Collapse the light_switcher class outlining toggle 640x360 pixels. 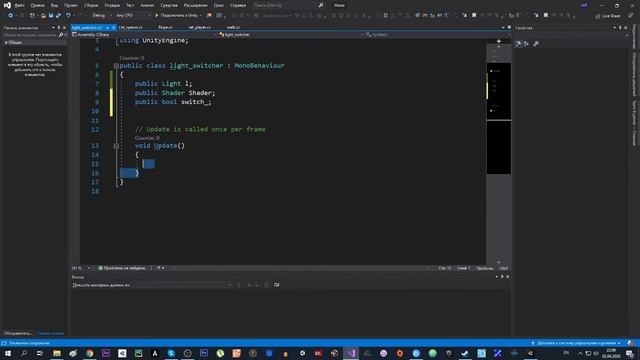(x=116, y=66)
